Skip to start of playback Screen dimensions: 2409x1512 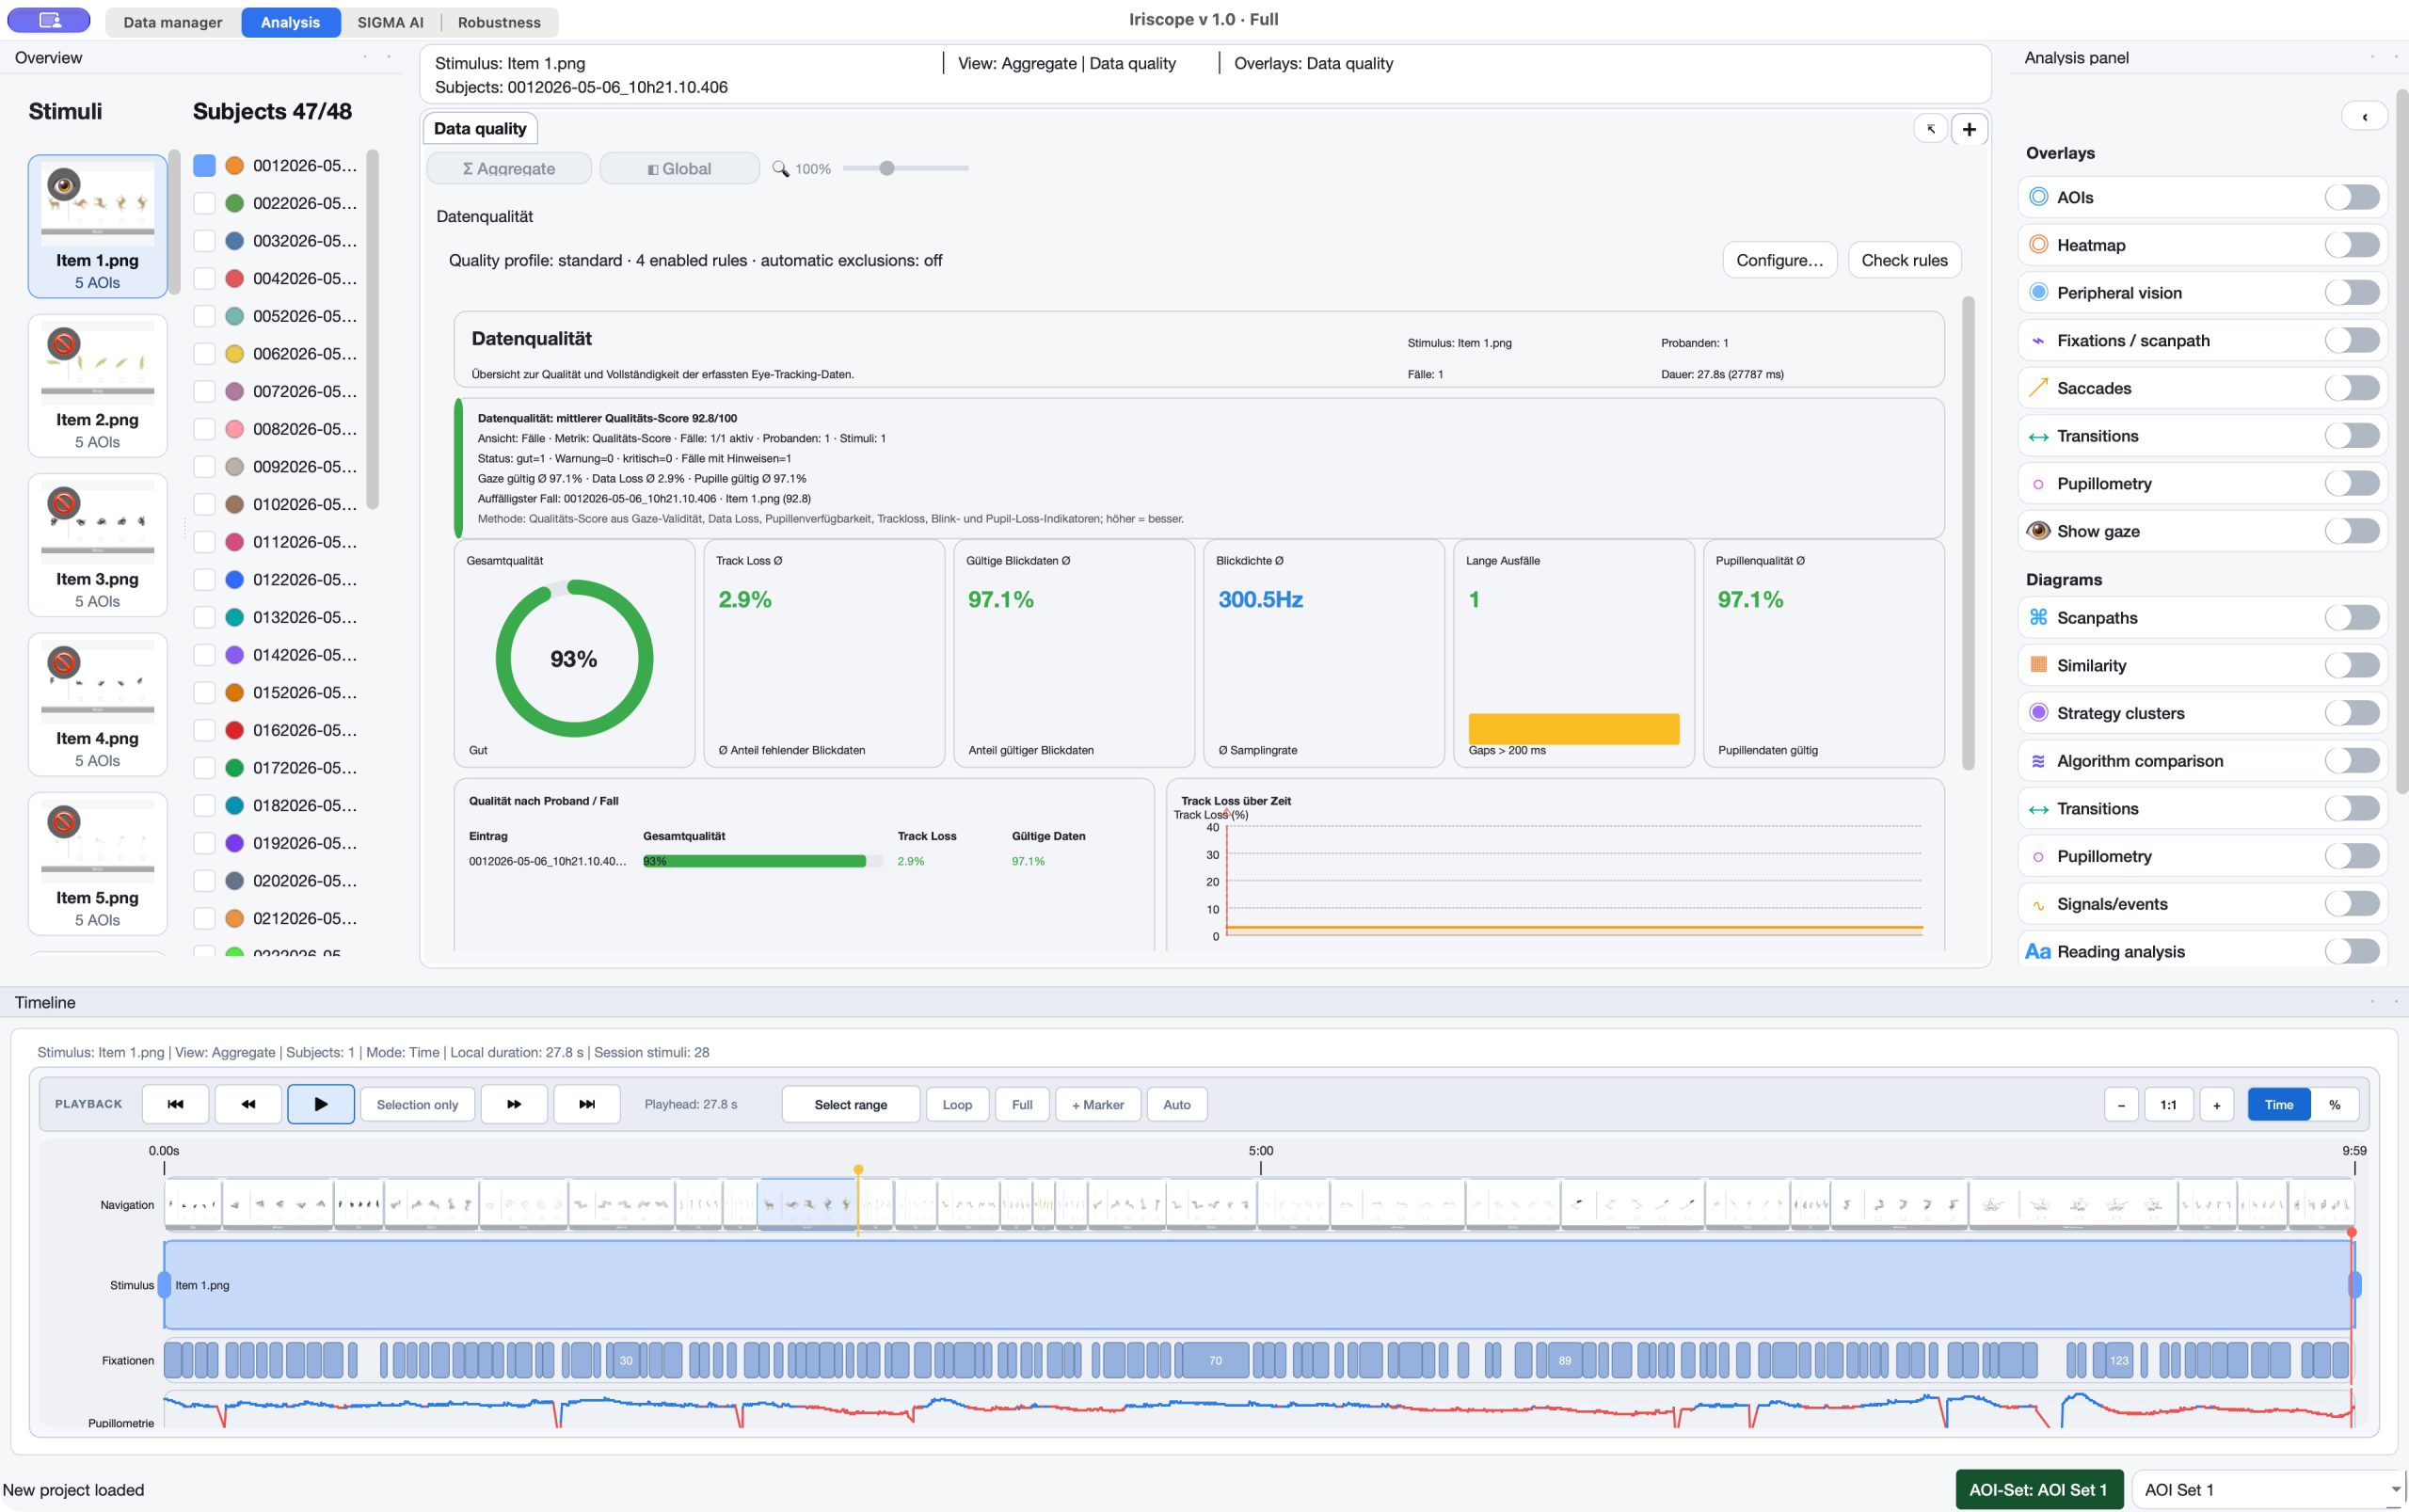(x=175, y=1104)
